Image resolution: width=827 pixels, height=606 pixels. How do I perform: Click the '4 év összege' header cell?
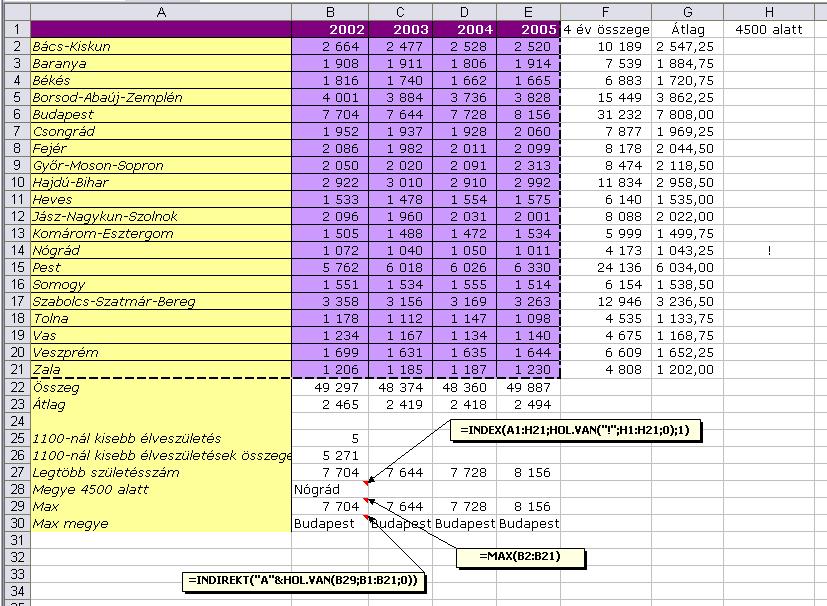(x=606, y=30)
